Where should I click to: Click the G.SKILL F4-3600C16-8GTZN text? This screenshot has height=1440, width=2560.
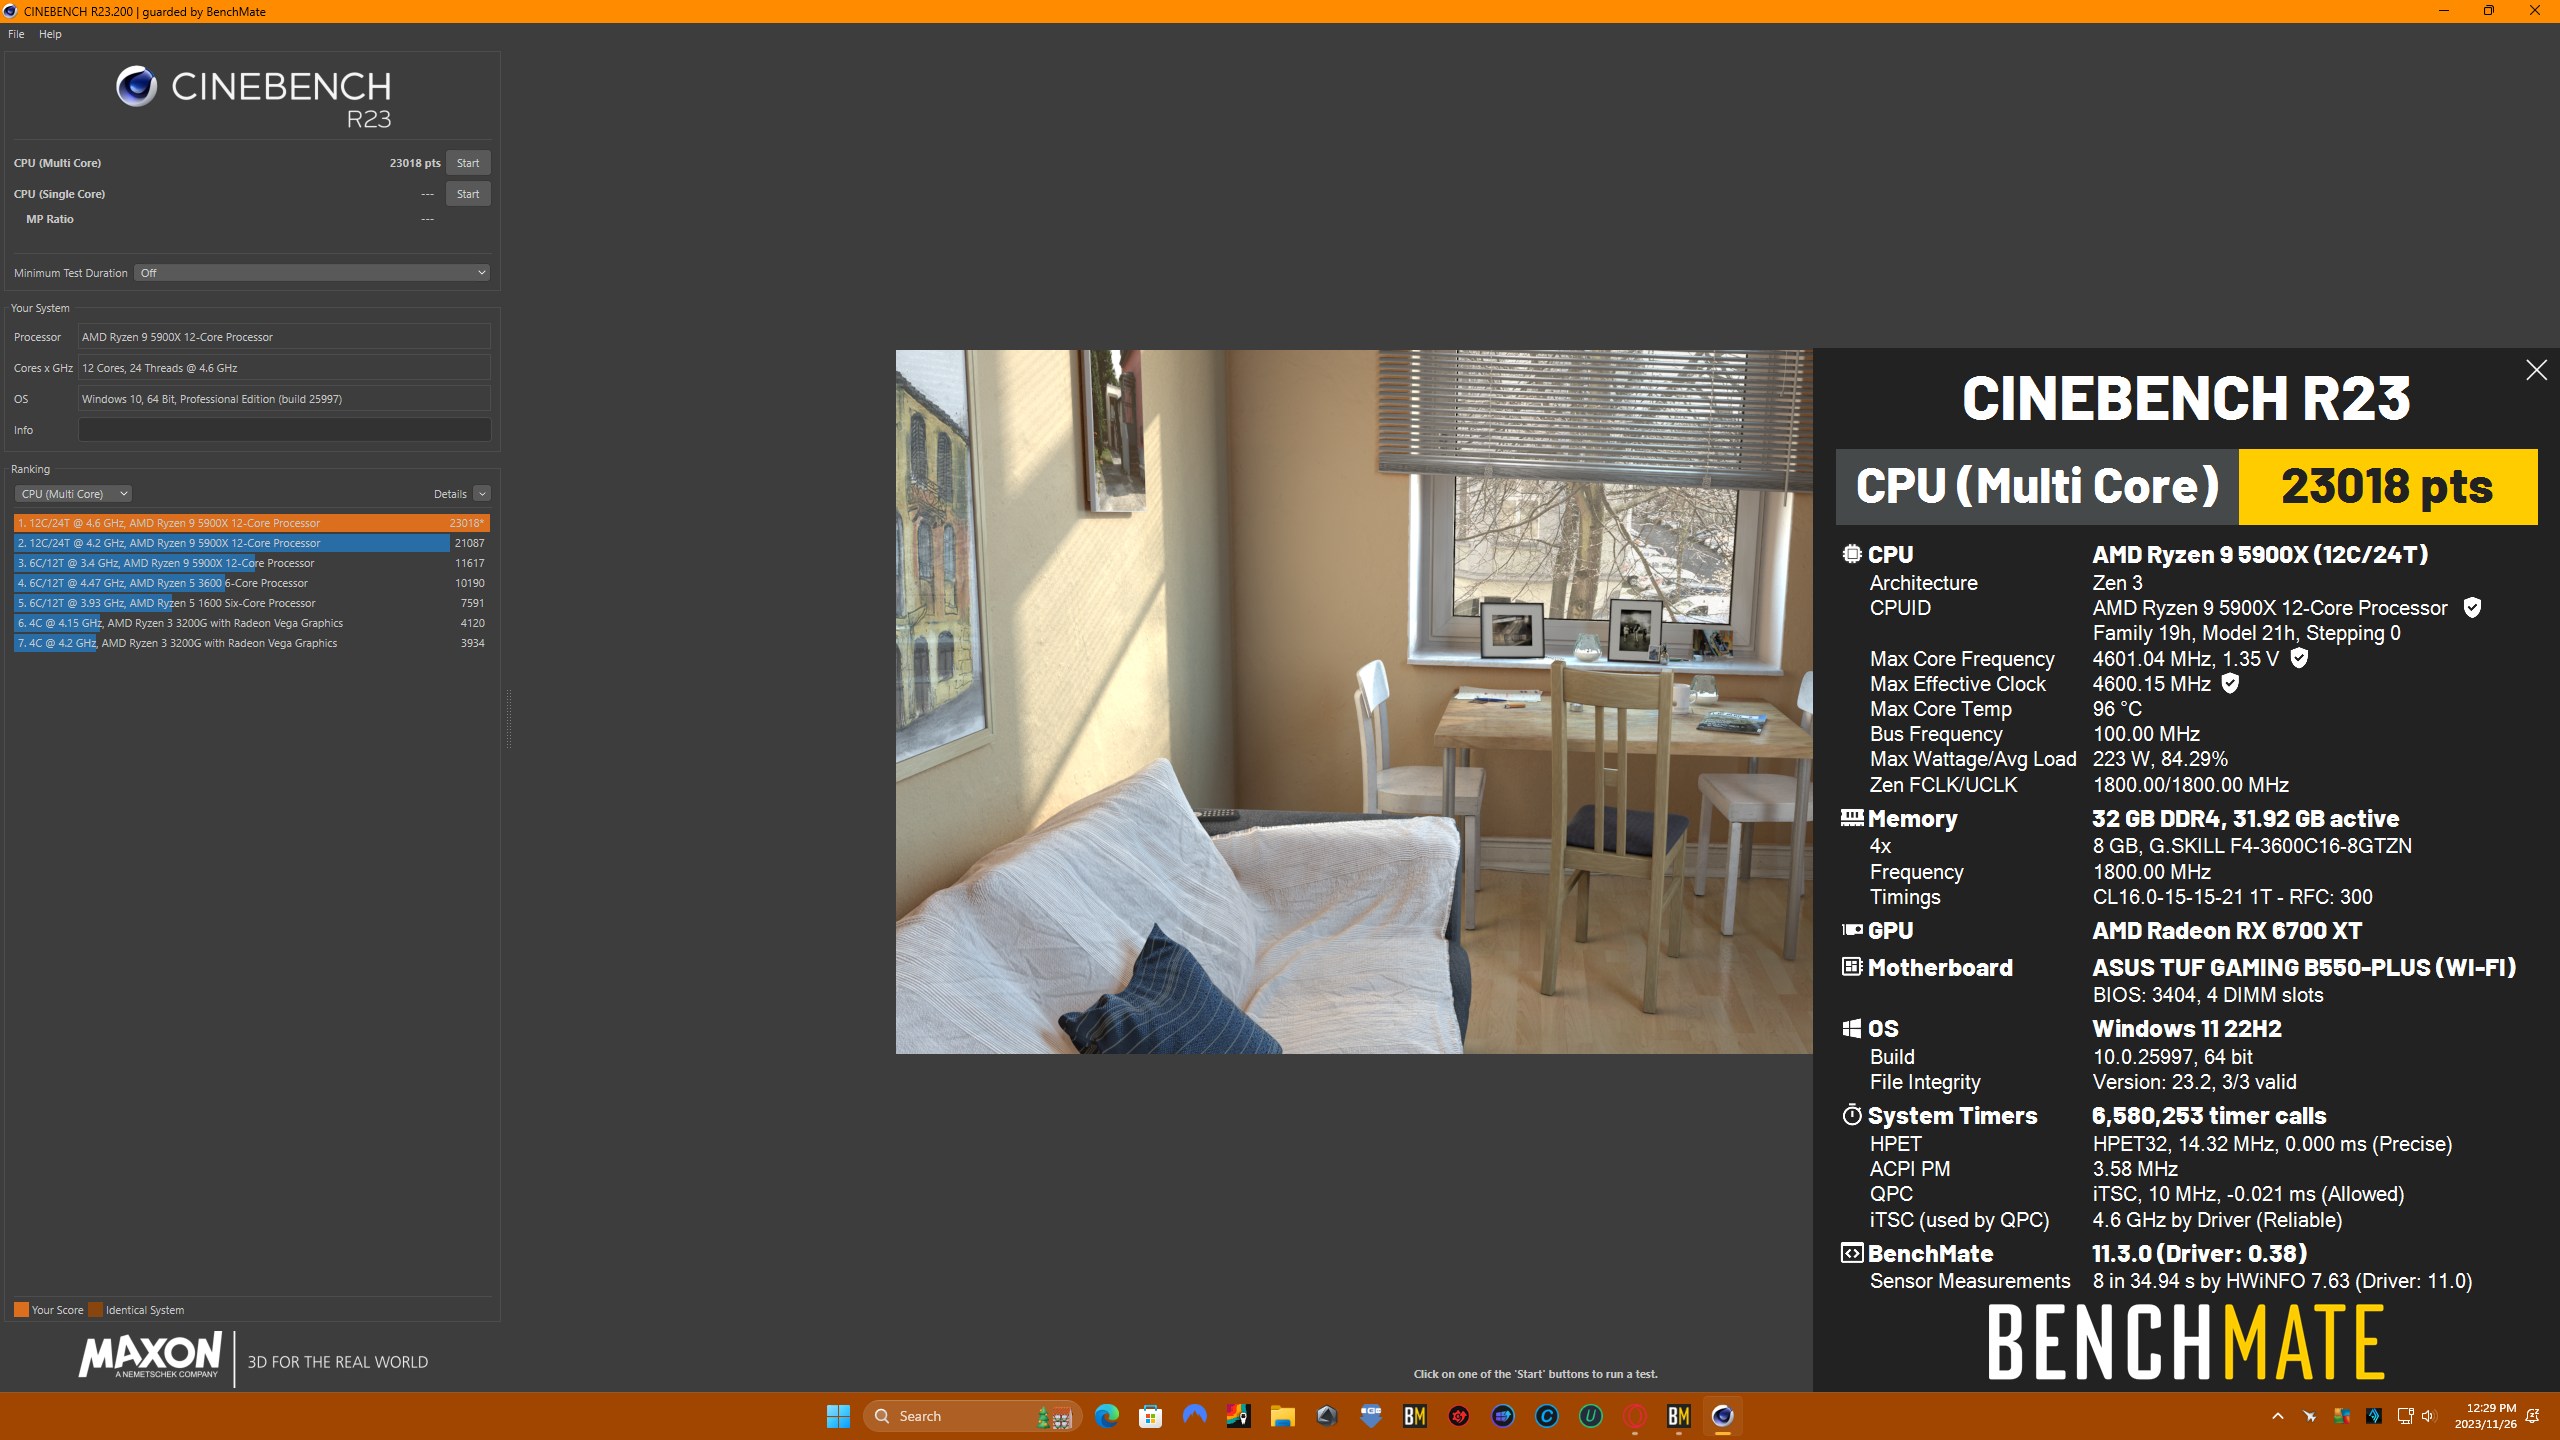pyautogui.click(x=2280, y=846)
